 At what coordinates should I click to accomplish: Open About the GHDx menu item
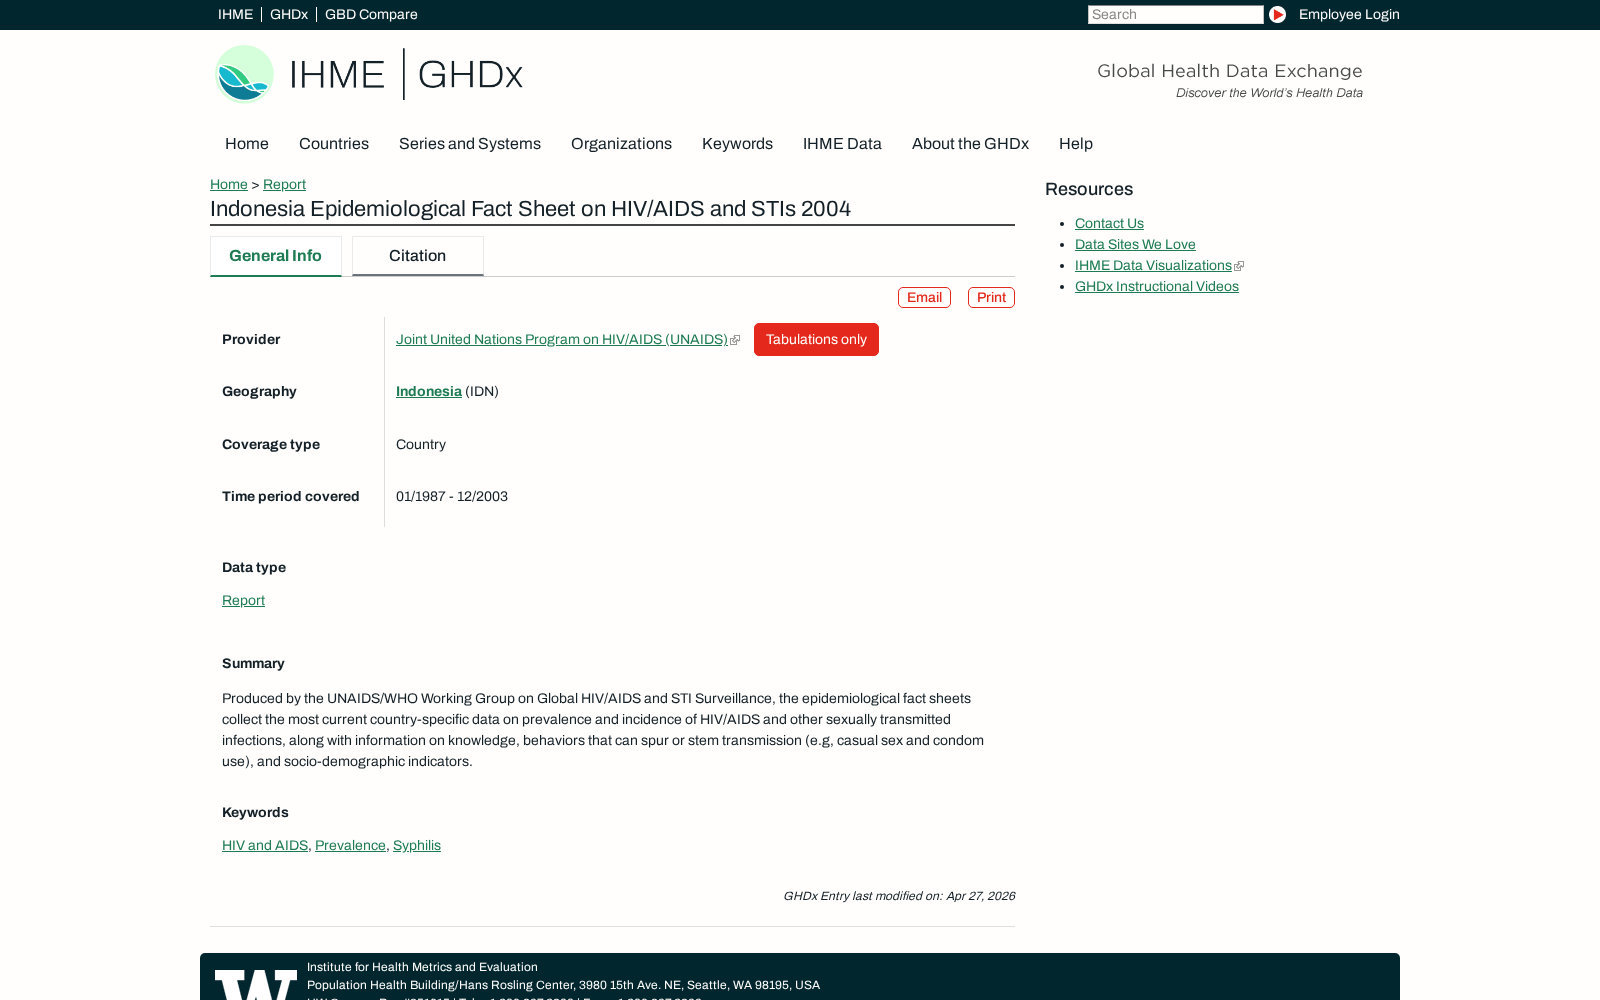[x=970, y=144]
